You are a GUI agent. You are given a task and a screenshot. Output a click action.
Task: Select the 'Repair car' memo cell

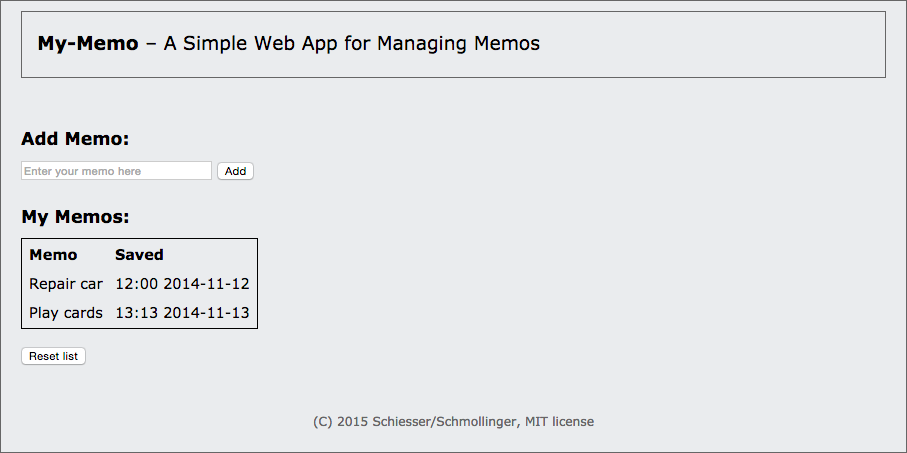point(66,284)
